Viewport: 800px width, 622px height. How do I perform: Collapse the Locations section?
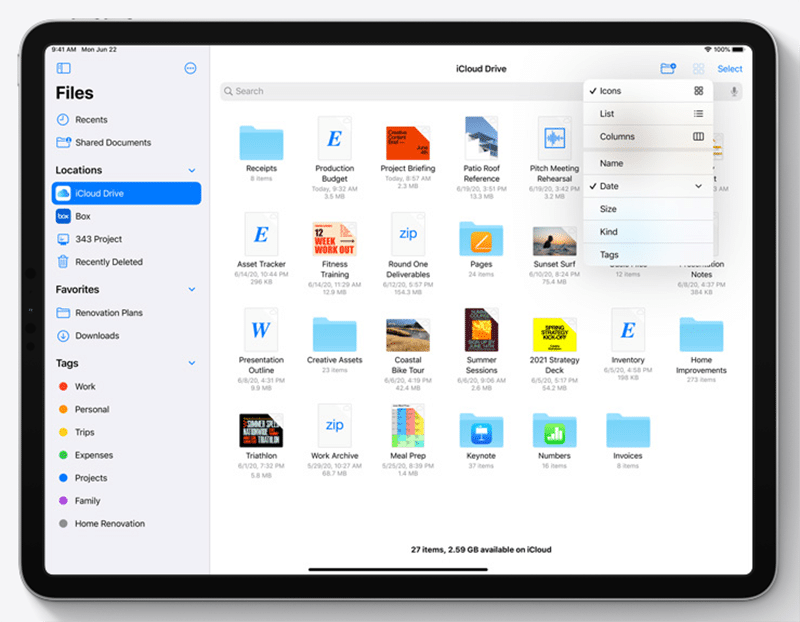(x=192, y=171)
